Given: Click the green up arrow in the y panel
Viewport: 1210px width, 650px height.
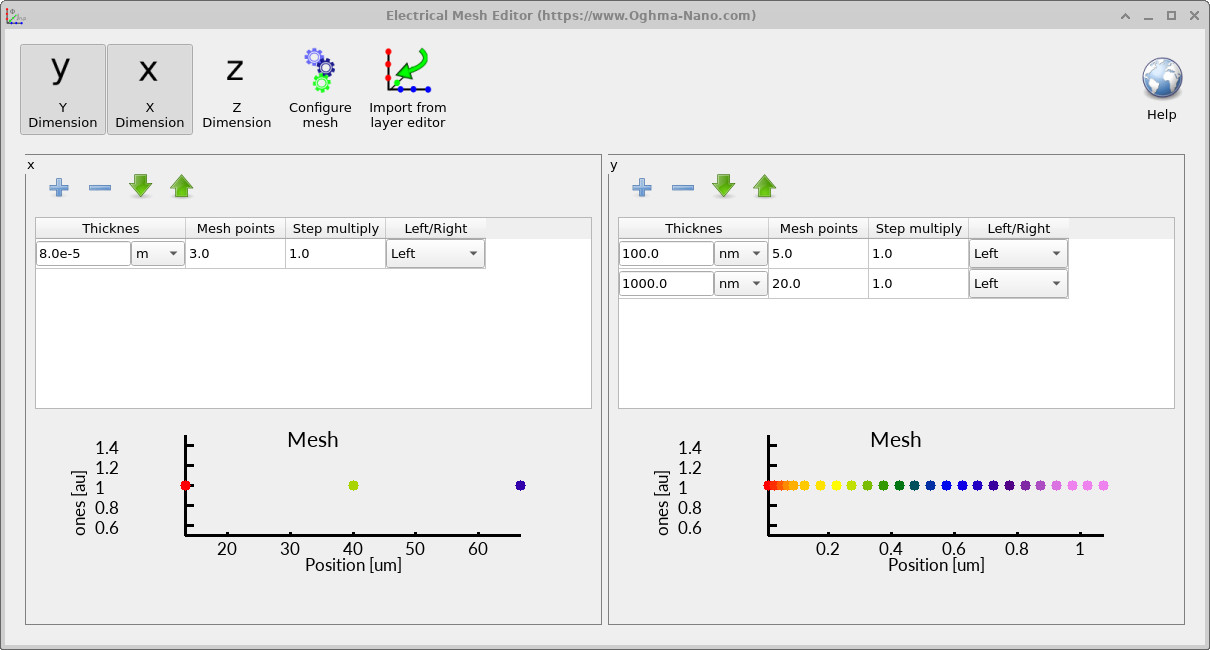Looking at the screenshot, I should click(764, 187).
